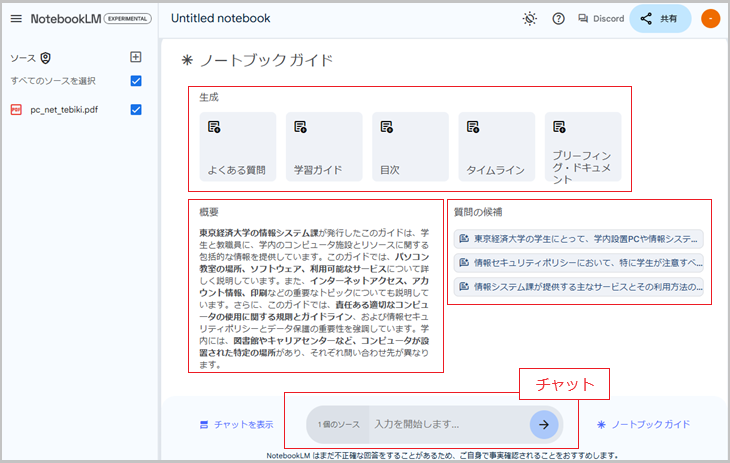Click the 質問の候補 heading

(x=478, y=212)
